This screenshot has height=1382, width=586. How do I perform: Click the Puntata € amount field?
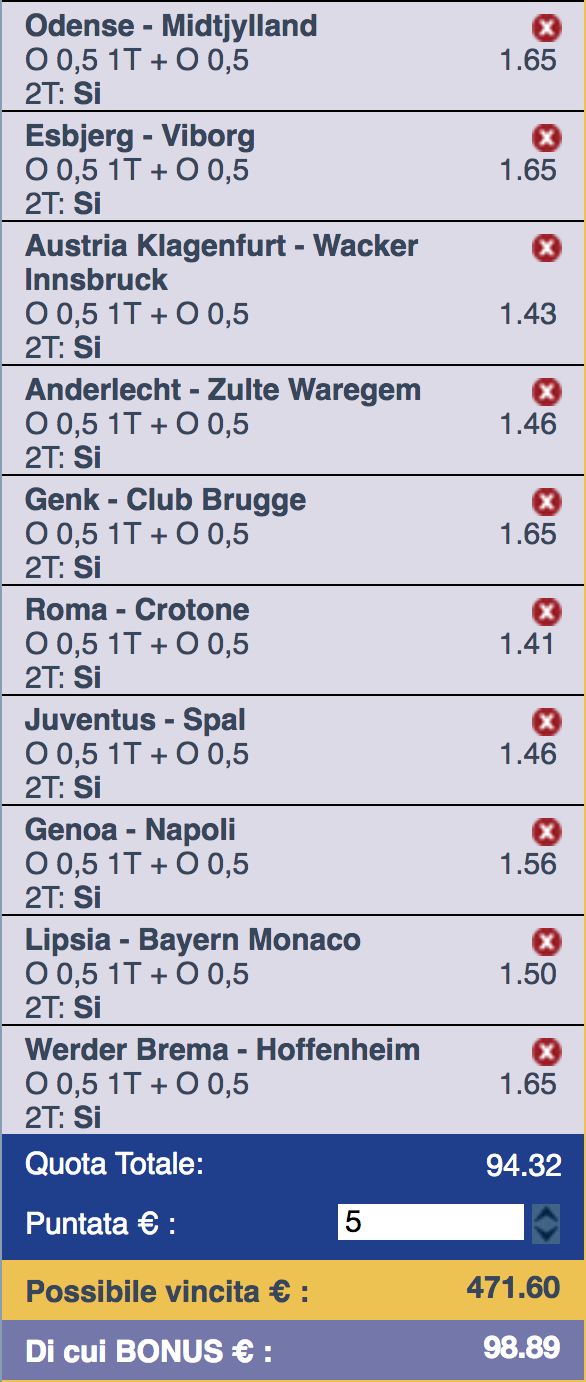[x=431, y=1222]
